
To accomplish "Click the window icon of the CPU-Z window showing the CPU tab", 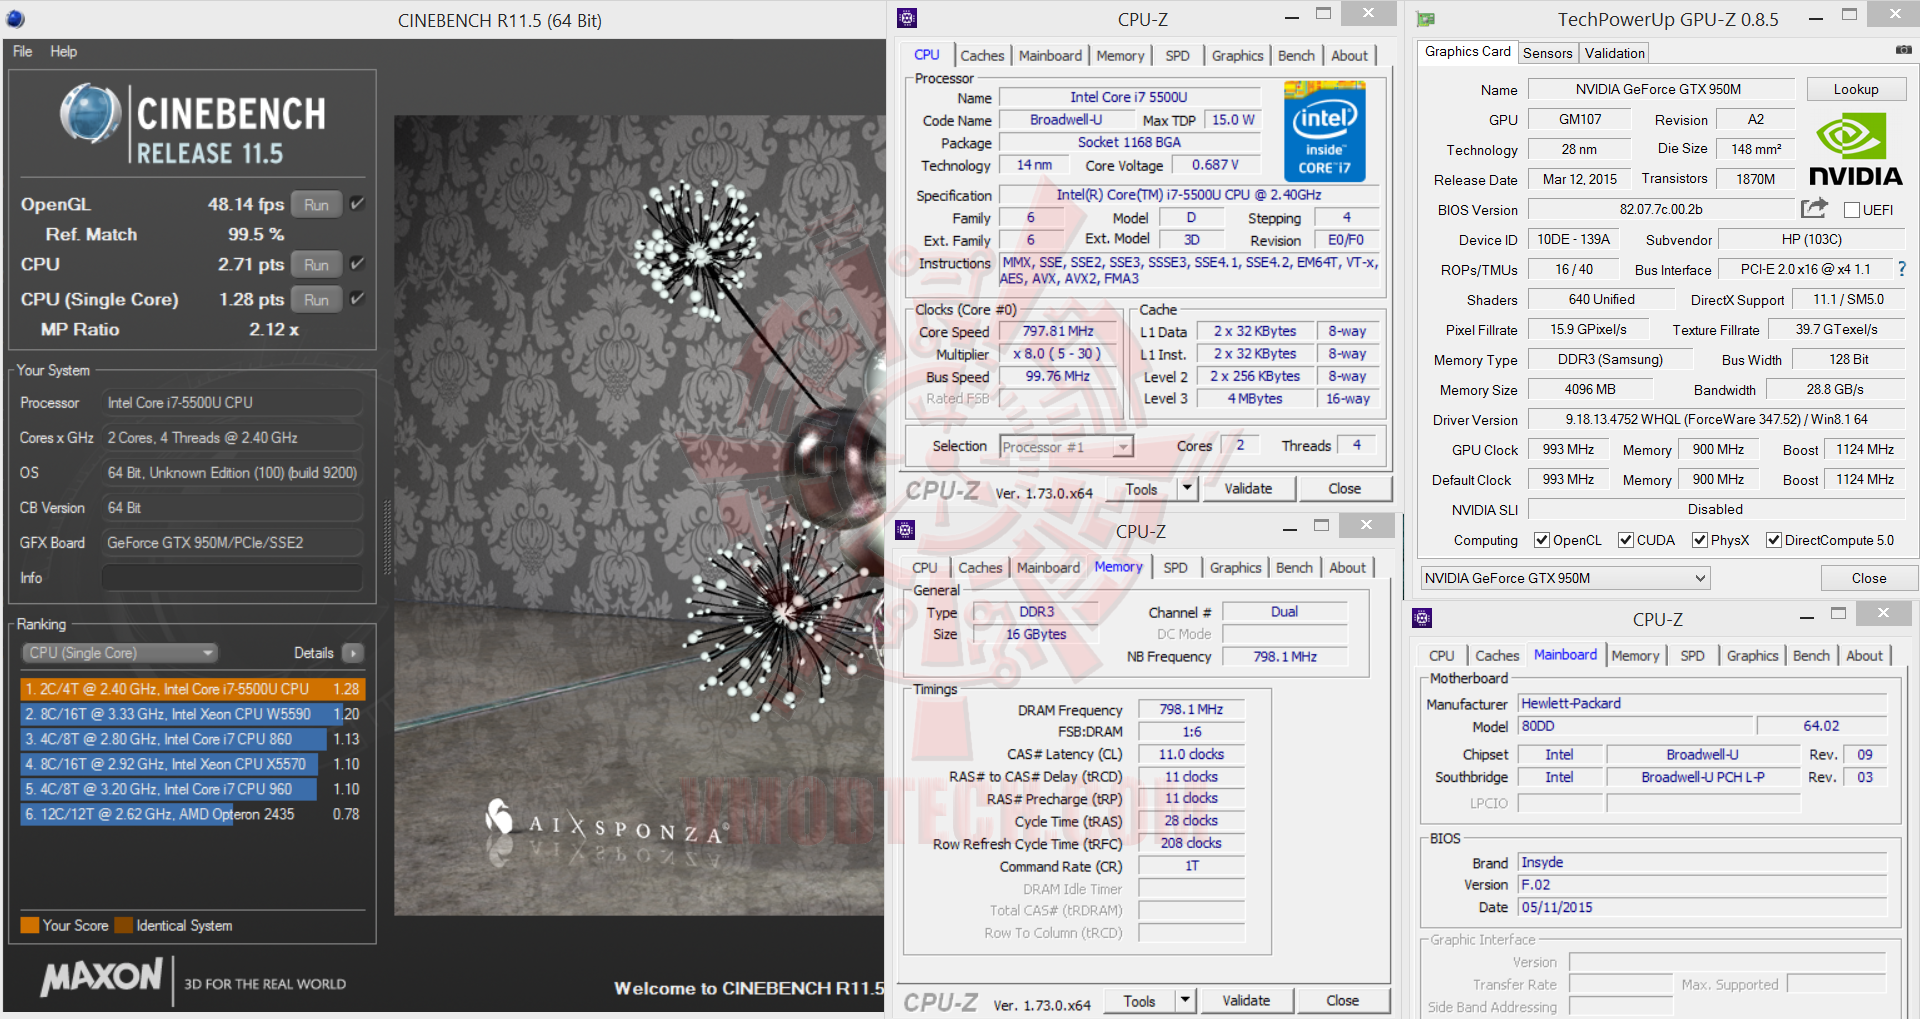I will tap(907, 18).
